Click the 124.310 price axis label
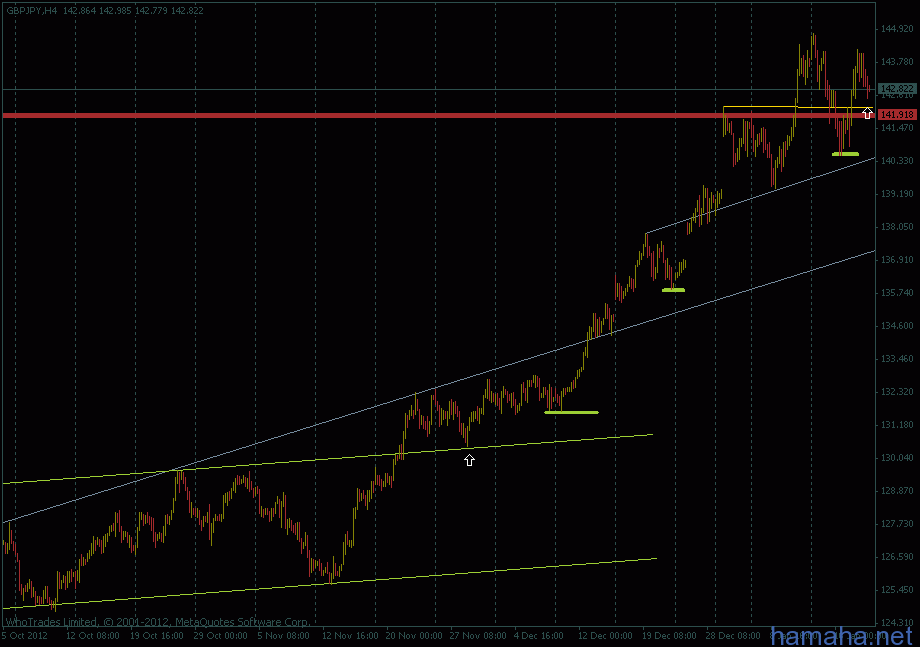Screen dimensions: 920x647 [x=897, y=622]
